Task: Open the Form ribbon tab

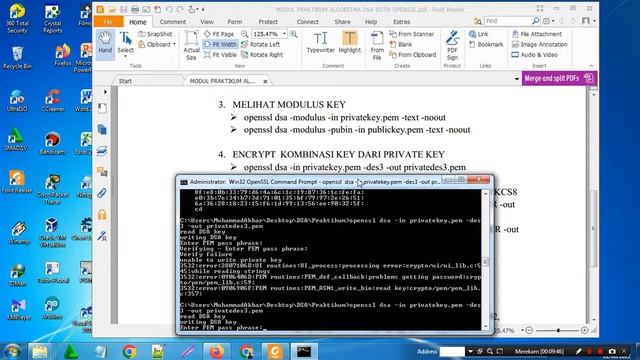Action: 235,22
